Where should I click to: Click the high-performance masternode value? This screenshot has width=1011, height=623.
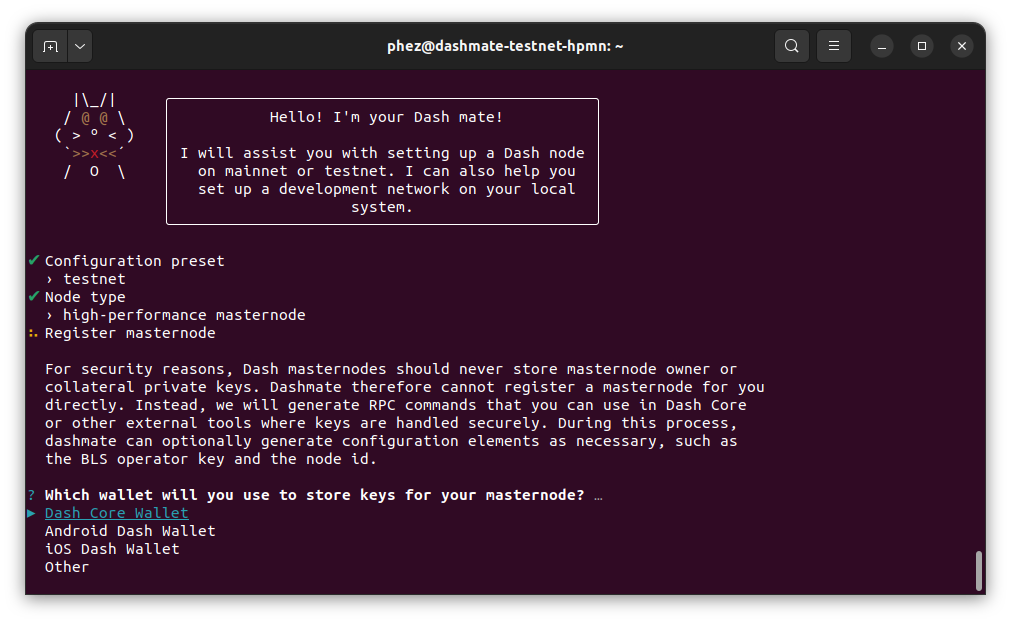(184, 315)
